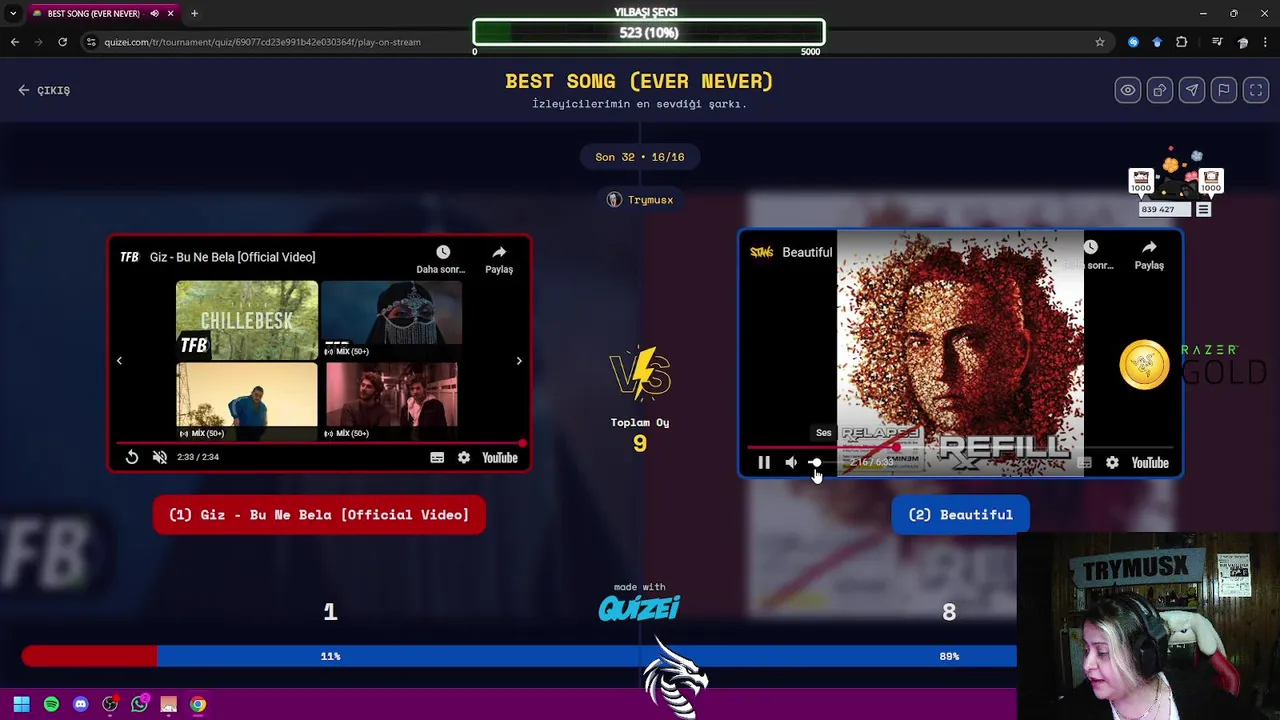
Task: Open settings gear on the Giz video
Action: 464,457
